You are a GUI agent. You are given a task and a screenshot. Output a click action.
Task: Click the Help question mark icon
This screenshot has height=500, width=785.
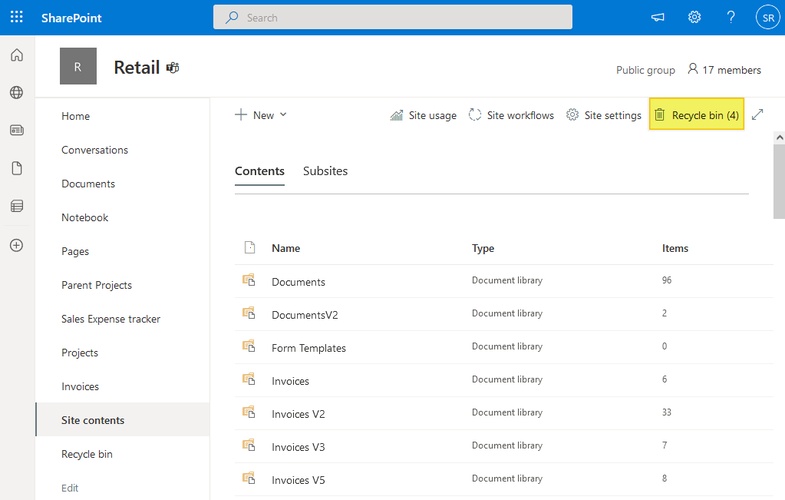point(731,18)
